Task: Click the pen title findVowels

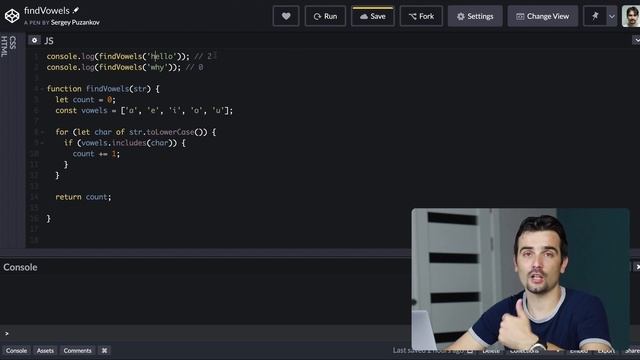Action: (x=47, y=11)
